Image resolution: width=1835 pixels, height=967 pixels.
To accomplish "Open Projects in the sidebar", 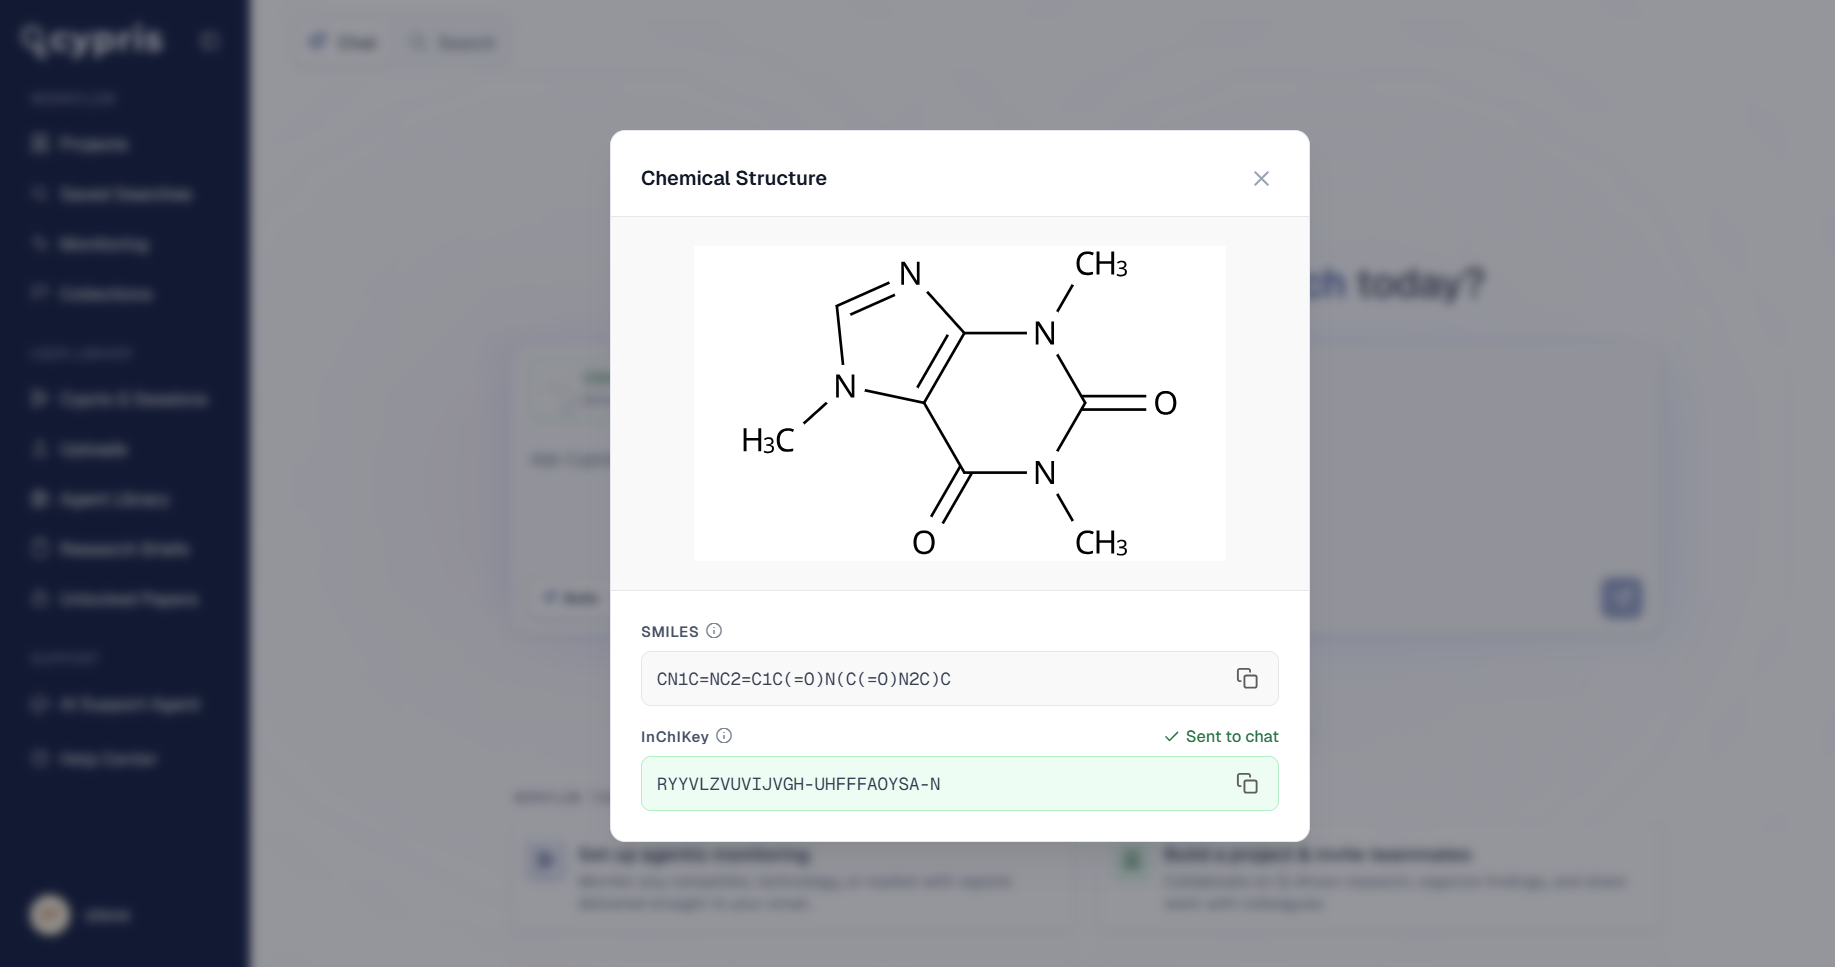I will 93,144.
